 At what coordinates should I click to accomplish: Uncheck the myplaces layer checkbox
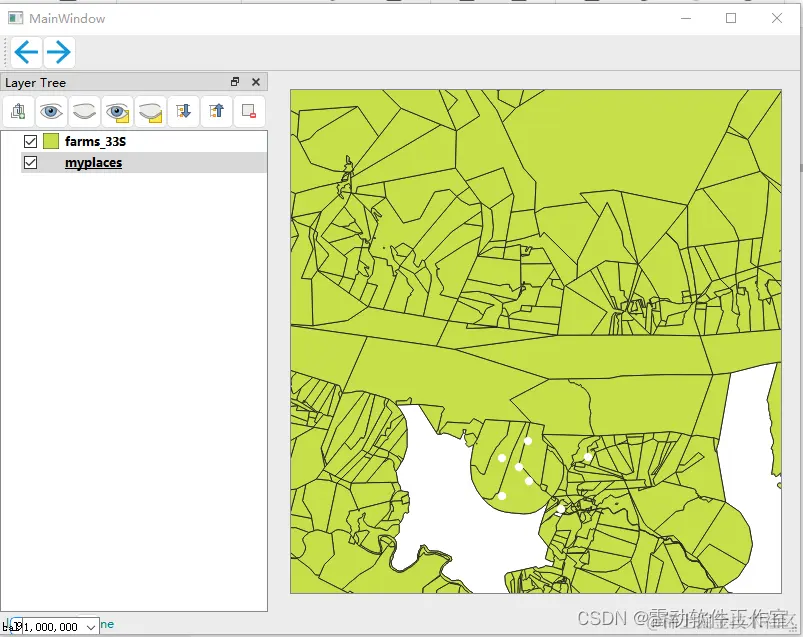point(31,163)
